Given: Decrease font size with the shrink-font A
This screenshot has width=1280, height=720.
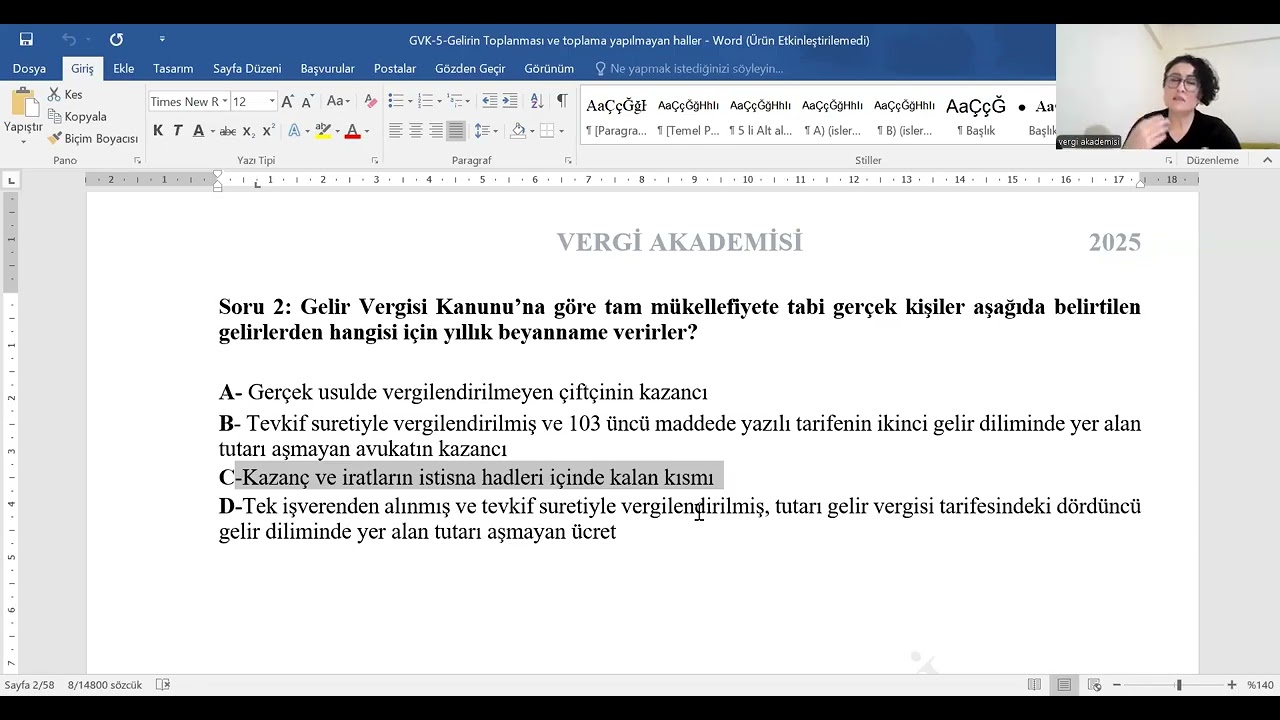Looking at the screenshot, I should point(307,102).
